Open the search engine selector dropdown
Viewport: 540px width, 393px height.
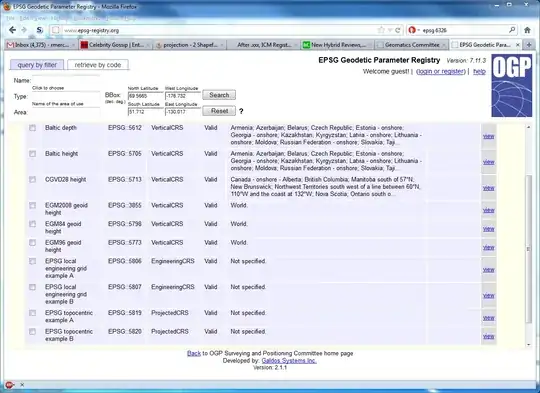414,30
